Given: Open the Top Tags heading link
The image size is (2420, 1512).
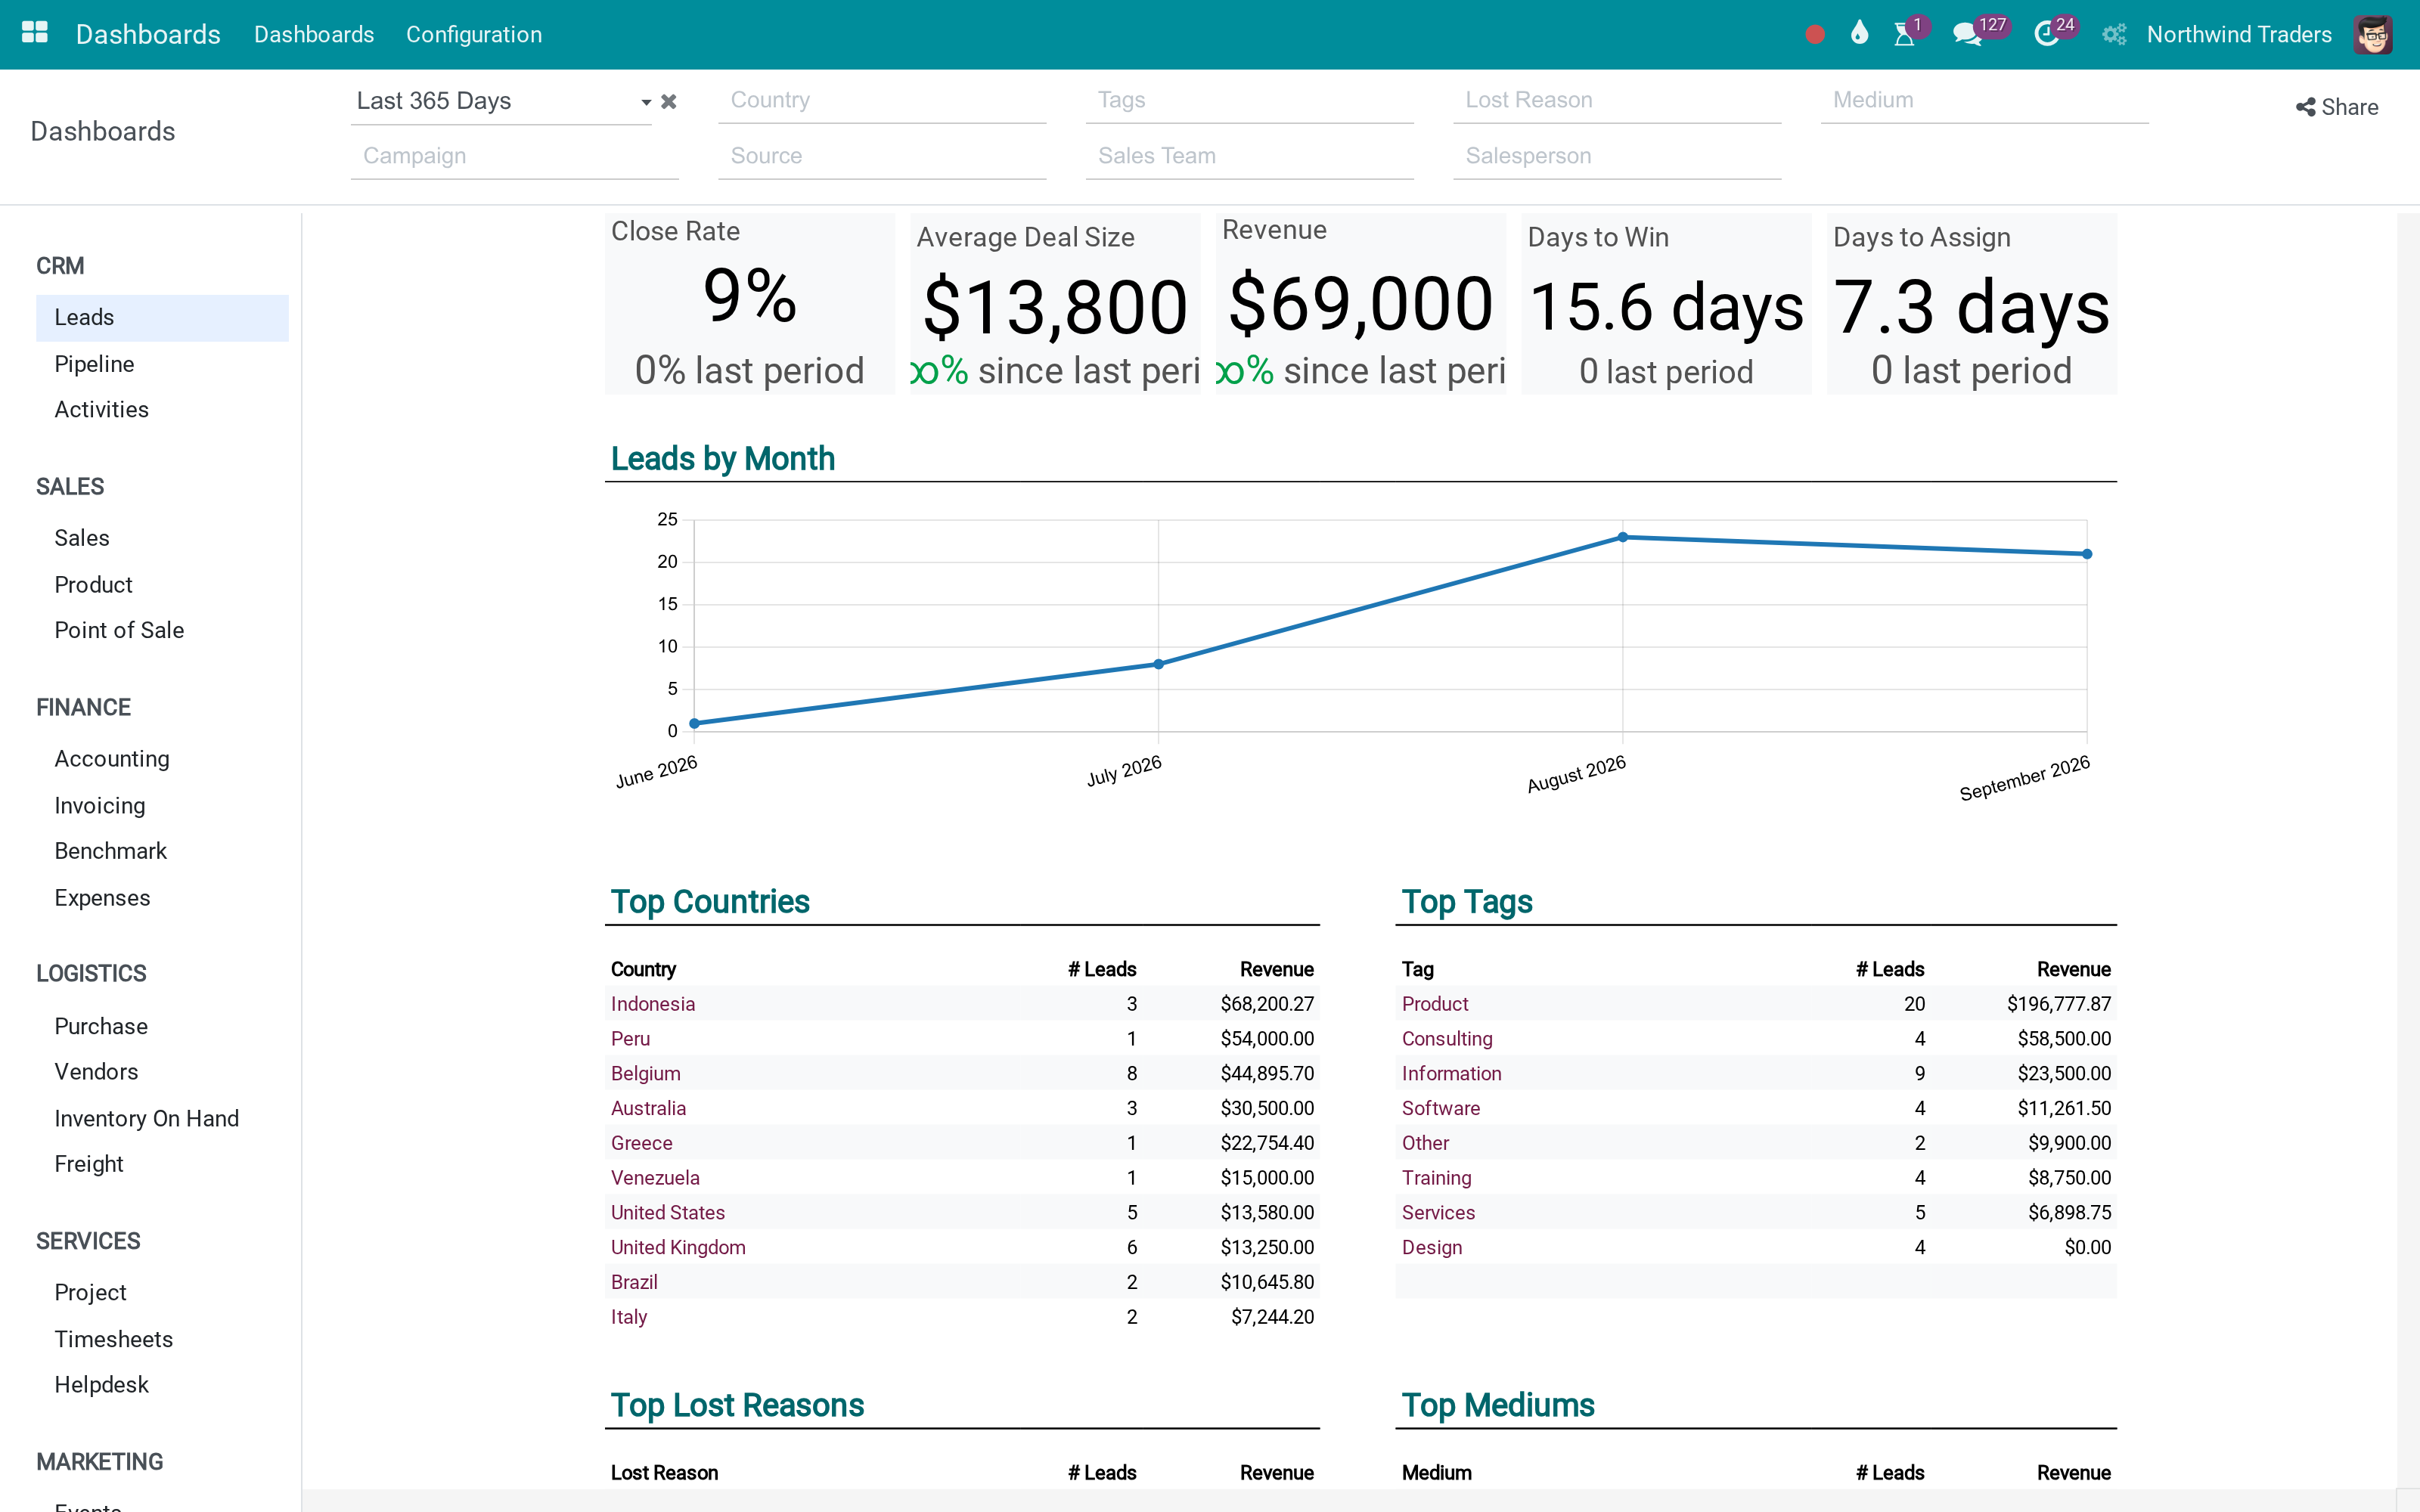Looking at the screenshot, I should [x=1467, y=902].
